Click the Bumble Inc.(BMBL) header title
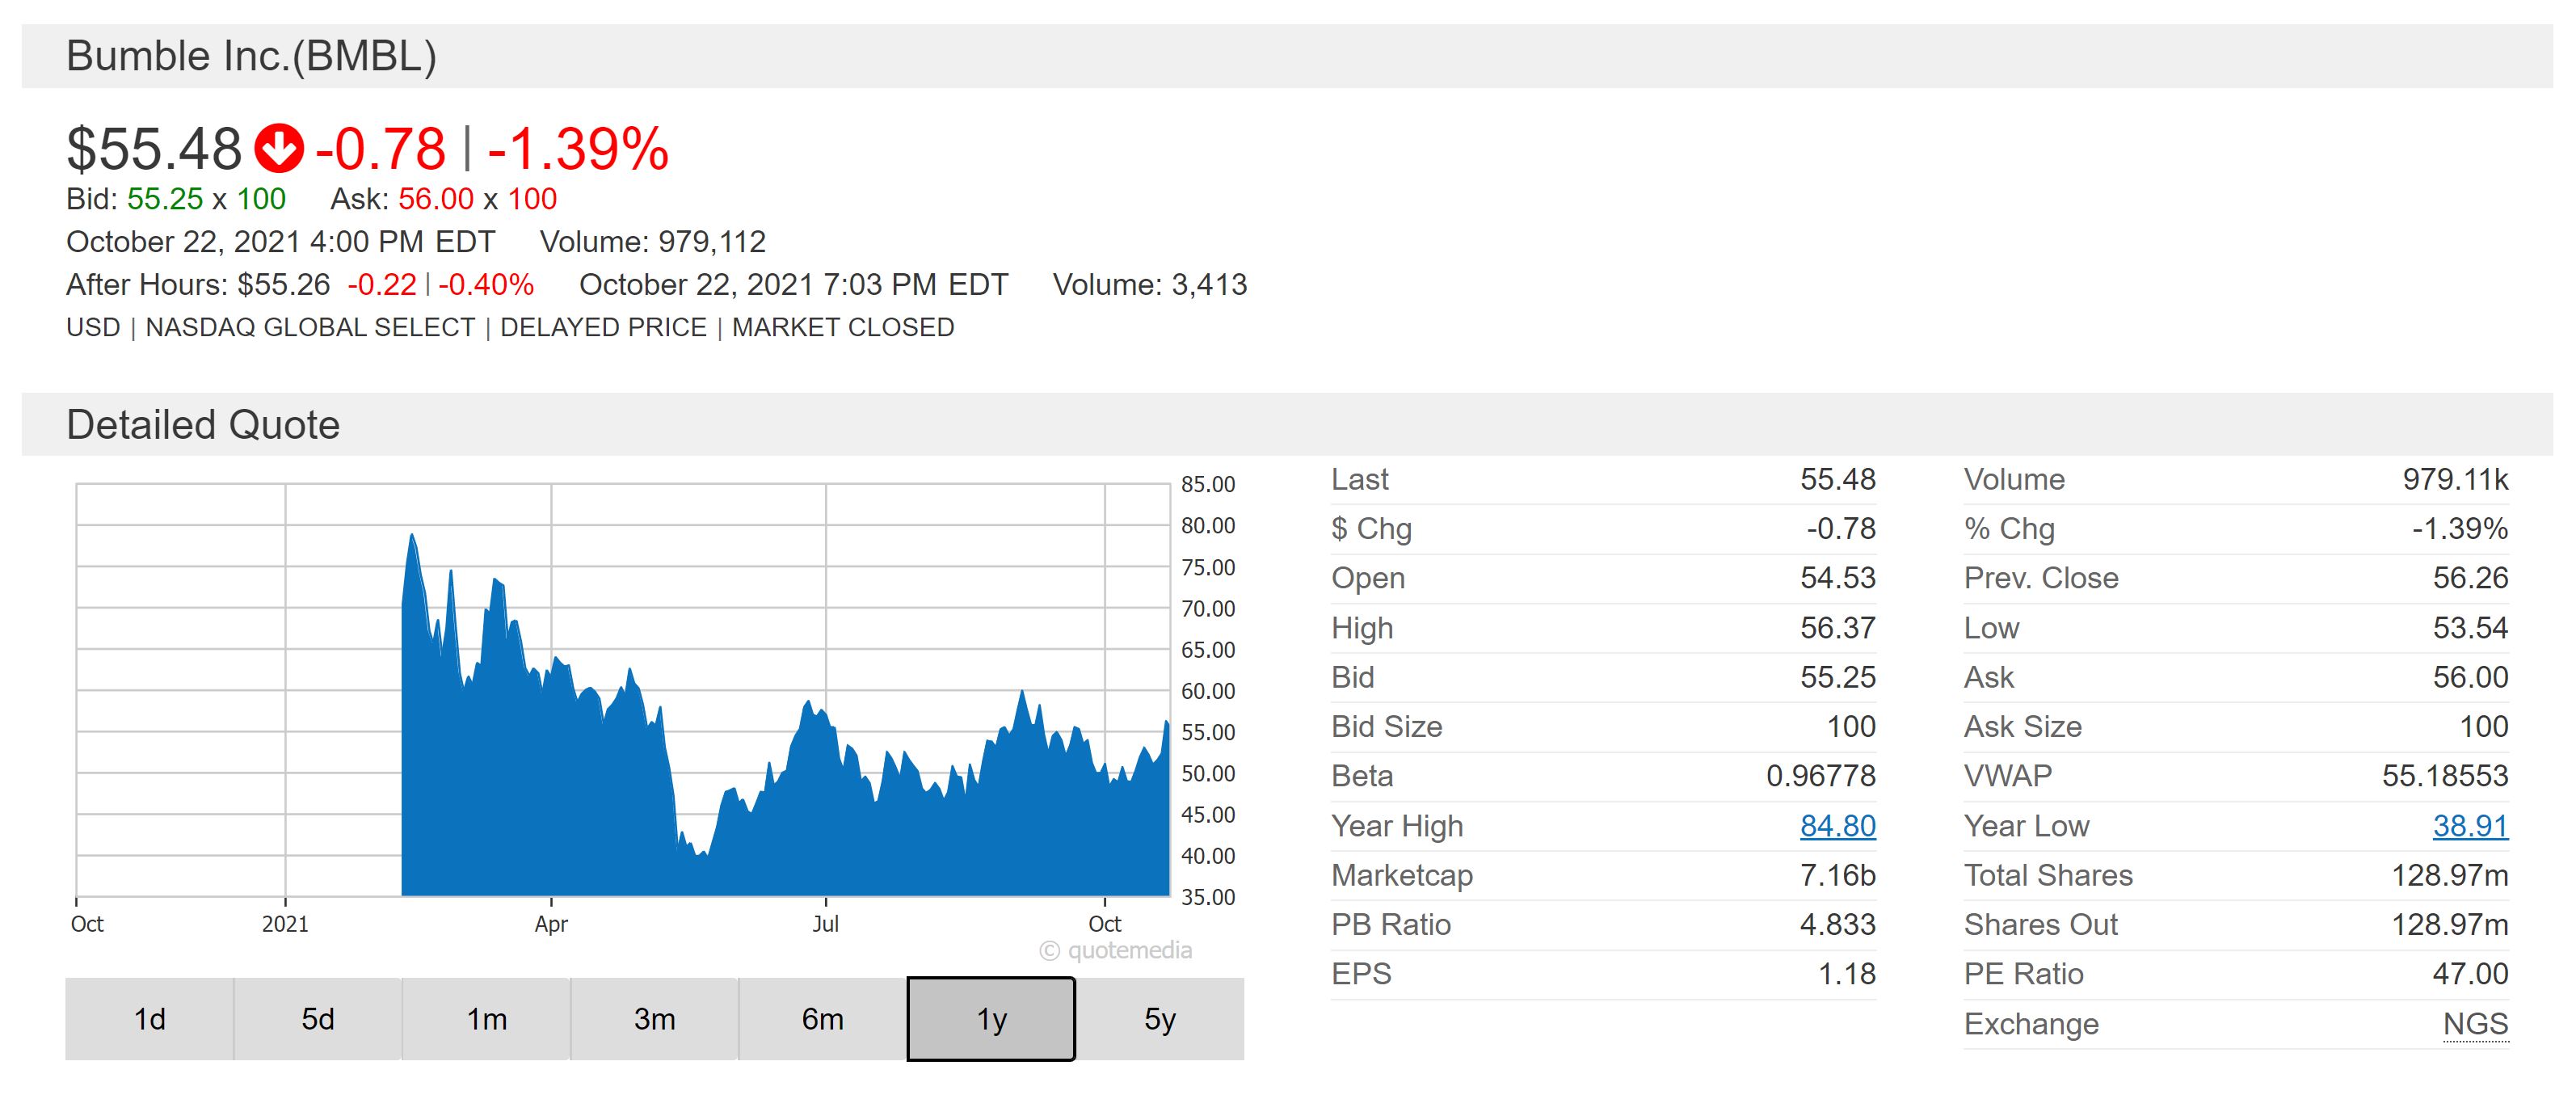The height and width of the screenshot is (1095, 2576). click(x=251, y=56)
